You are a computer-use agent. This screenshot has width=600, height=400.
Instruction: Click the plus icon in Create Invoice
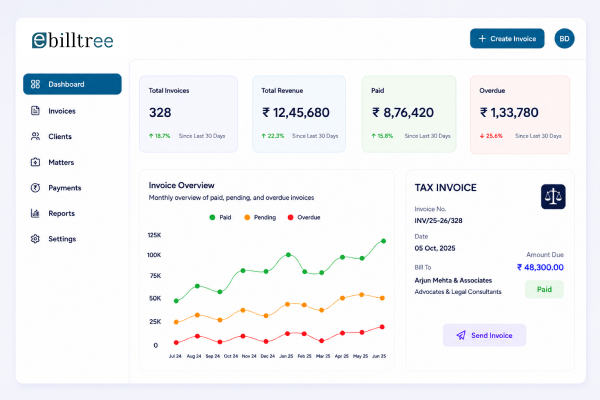pyautogui.click(x=482, y=39)
